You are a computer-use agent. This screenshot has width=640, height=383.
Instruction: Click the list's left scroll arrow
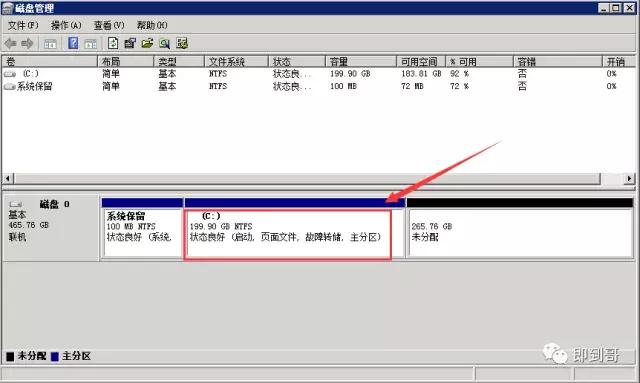click(8, 178)
